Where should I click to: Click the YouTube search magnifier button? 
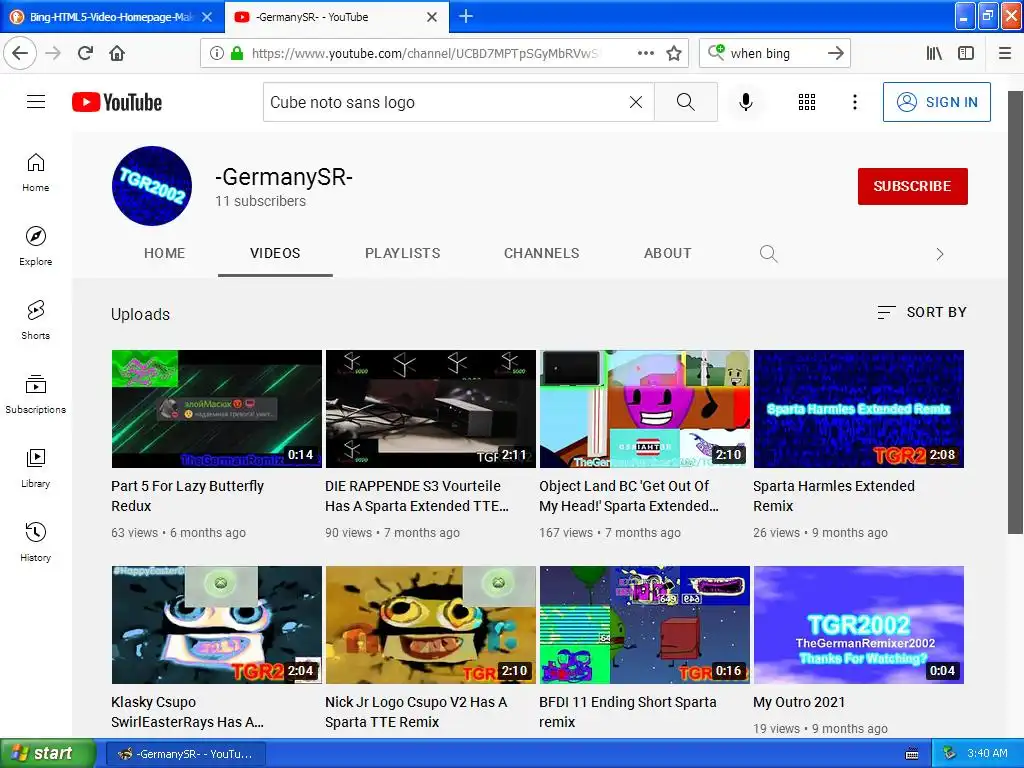(686, 102)
